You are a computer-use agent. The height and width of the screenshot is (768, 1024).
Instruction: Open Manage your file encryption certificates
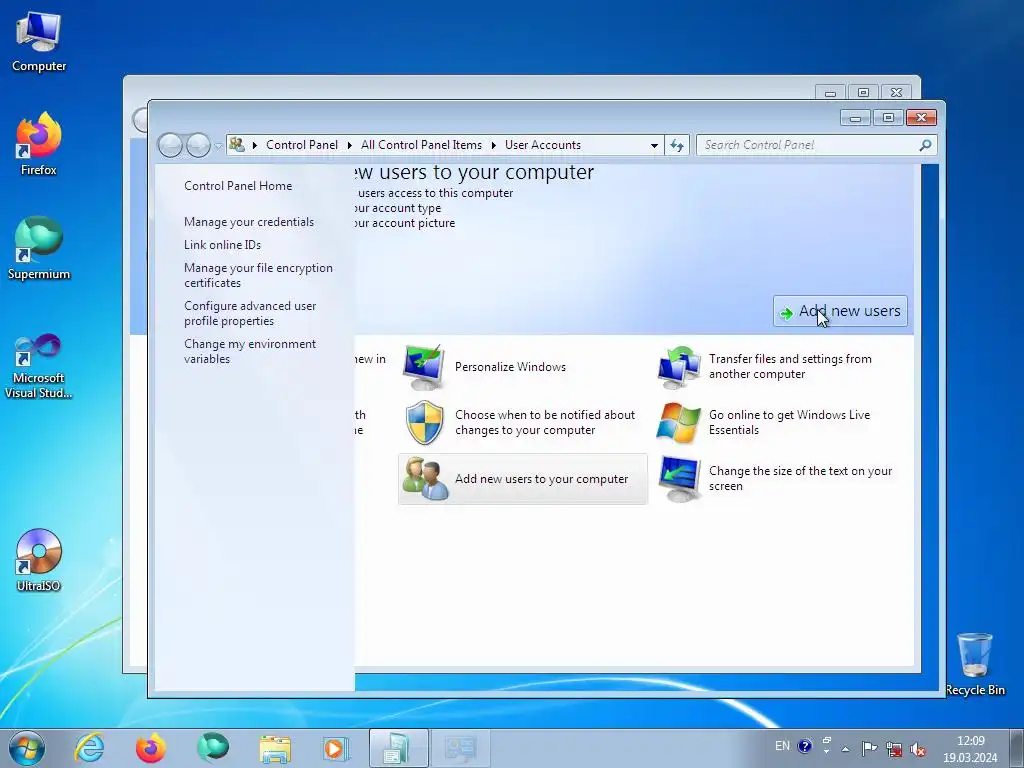258,276
